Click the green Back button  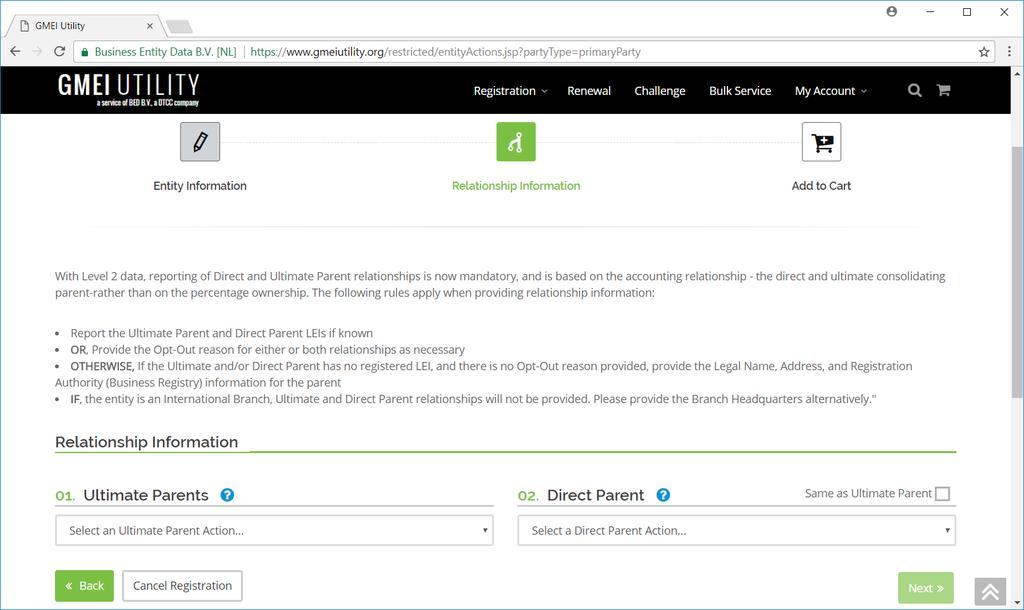click(84, 586)
